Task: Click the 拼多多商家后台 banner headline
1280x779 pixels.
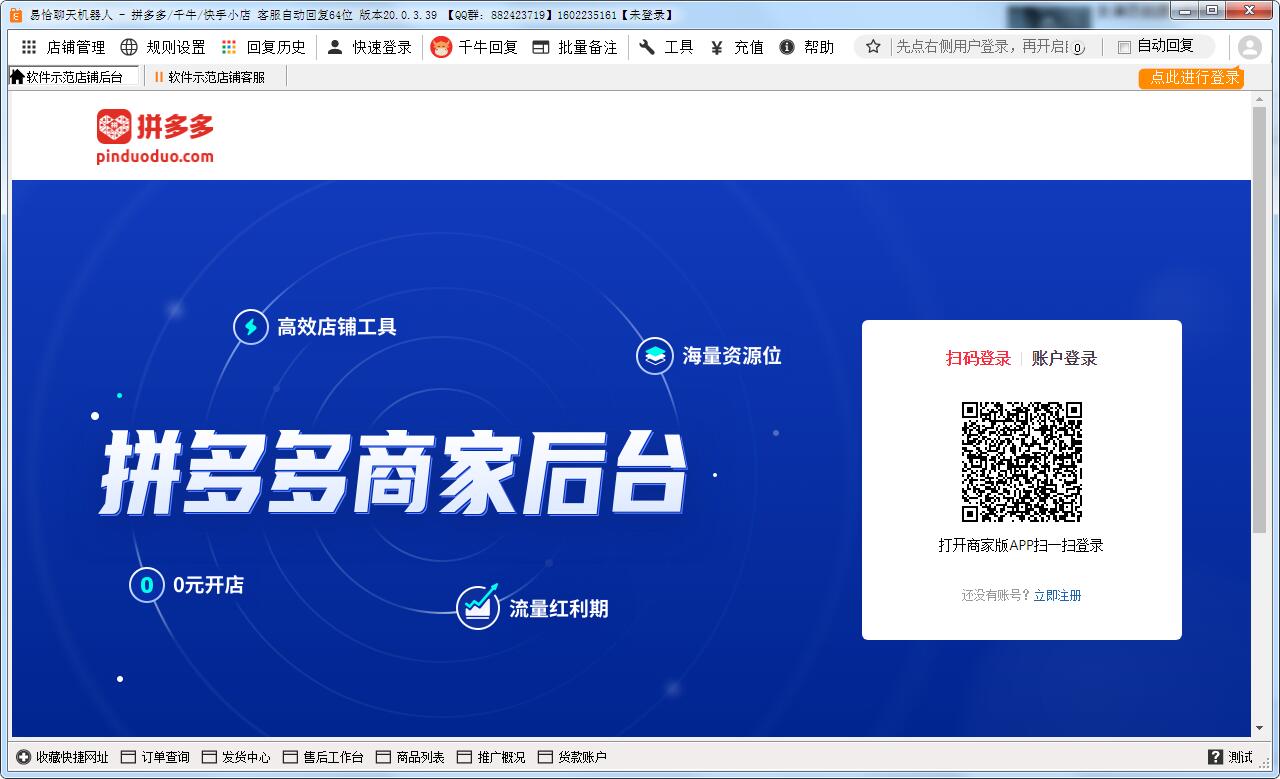Action: [393, 472]
